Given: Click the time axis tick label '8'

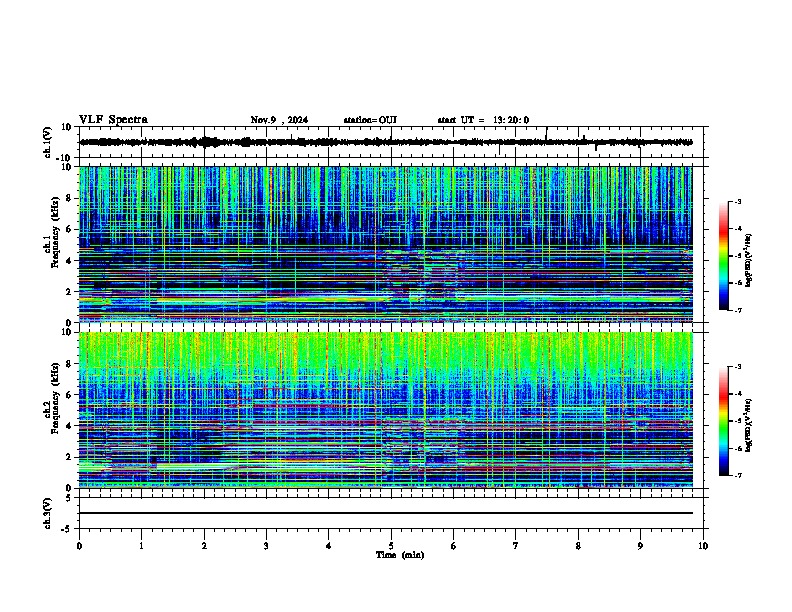Looking at the screenshot, I should [578, 546].
